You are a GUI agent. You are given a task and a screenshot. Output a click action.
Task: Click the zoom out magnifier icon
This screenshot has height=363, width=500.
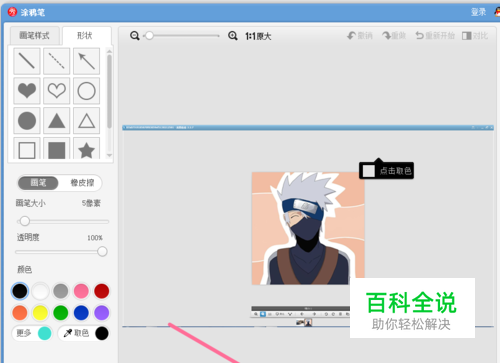[135, 36]
